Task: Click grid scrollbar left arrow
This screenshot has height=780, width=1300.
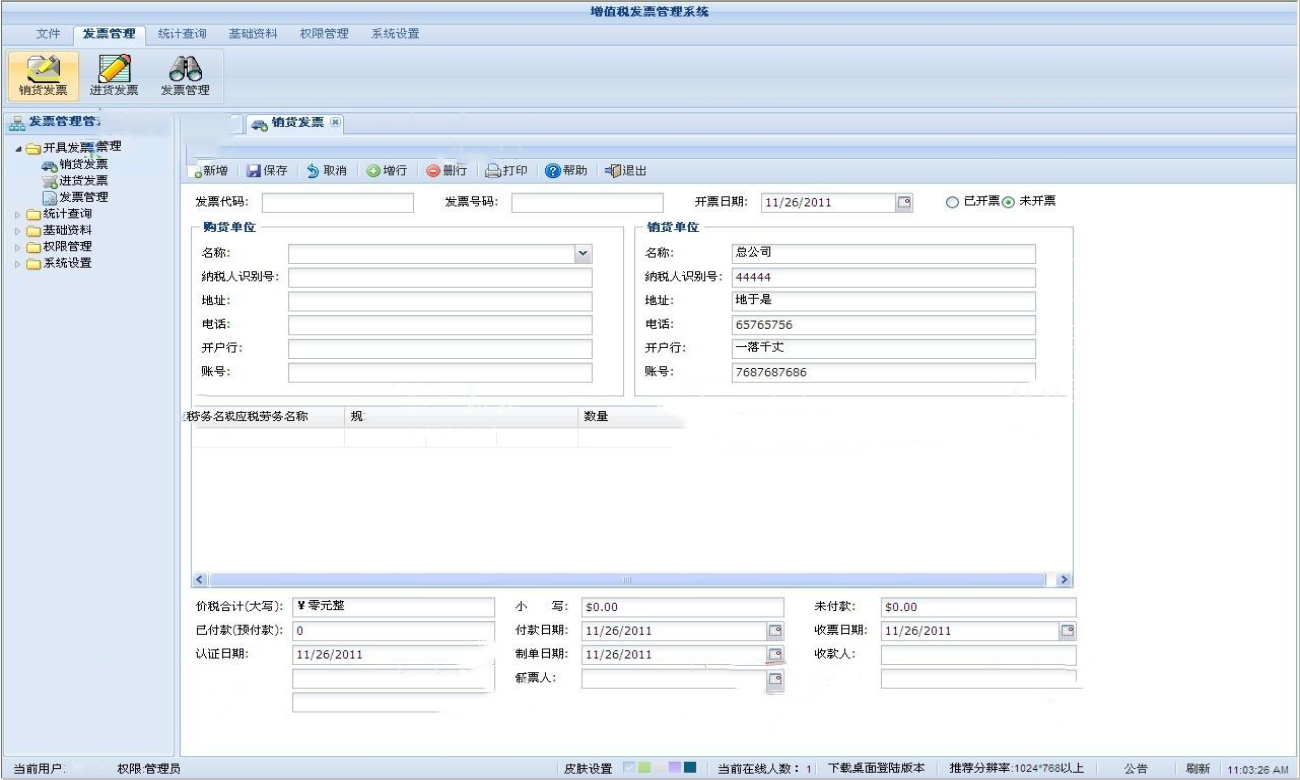Action: 200,580
